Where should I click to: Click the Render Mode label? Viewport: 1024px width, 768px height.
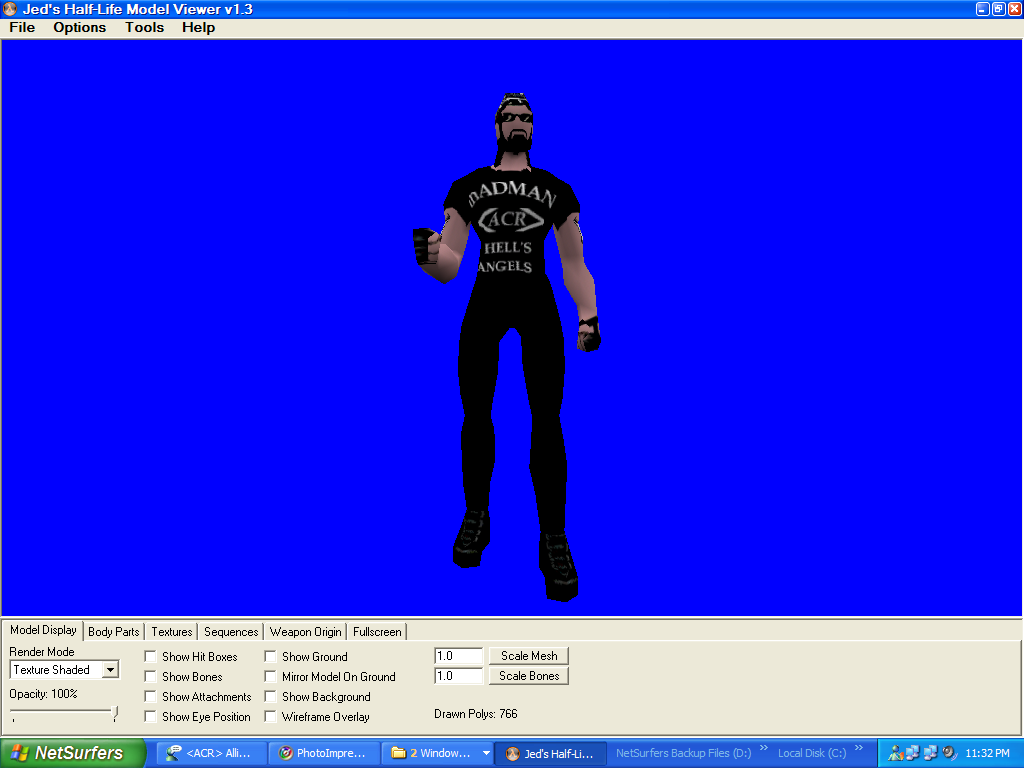click(42, 652)
